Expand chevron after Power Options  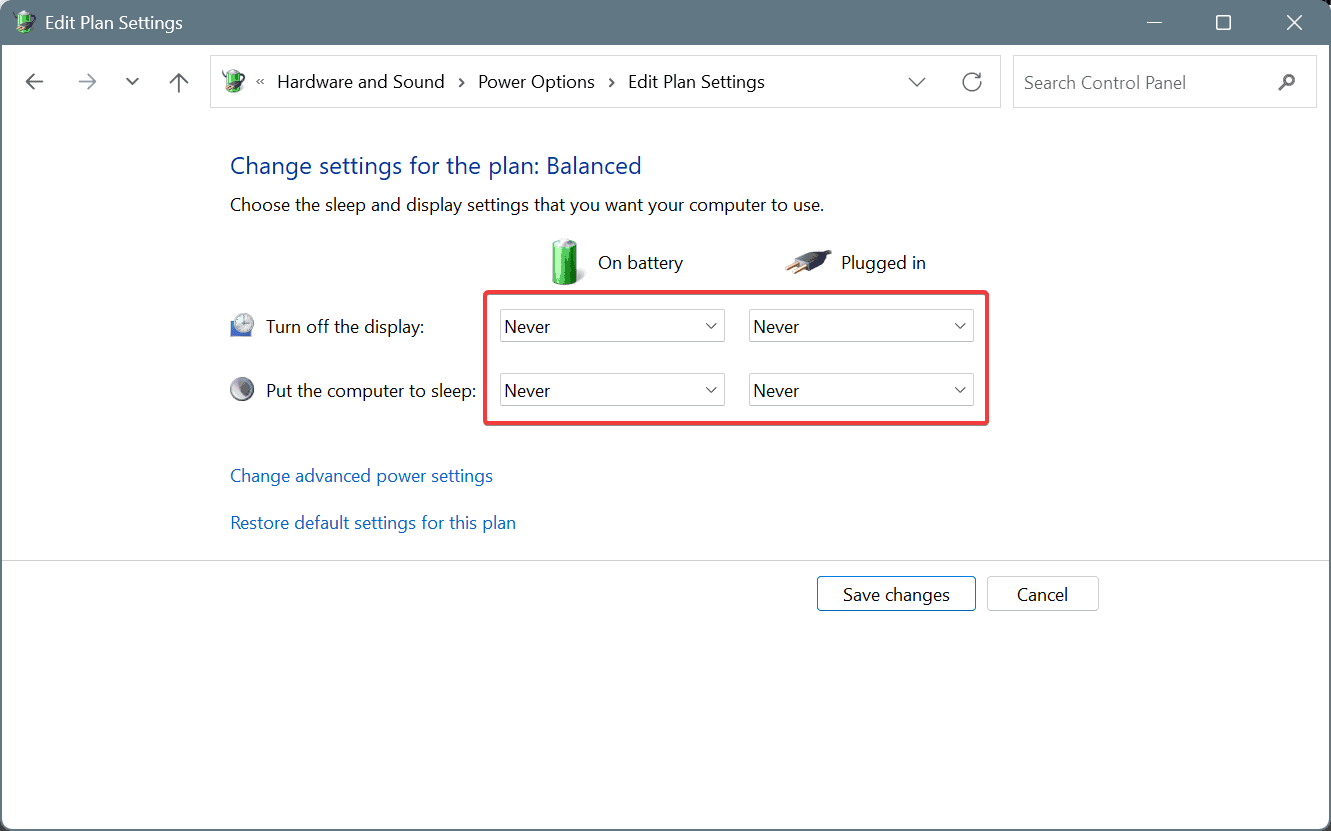[x=612, y=82]
